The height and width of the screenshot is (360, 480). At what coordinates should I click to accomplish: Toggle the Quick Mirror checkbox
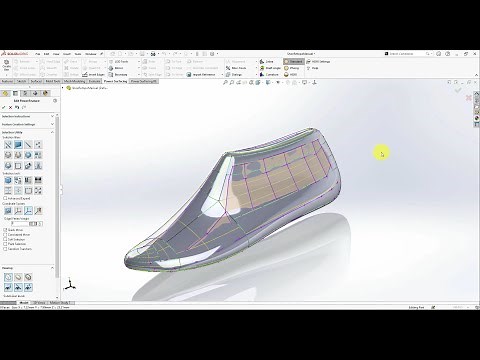pos(5,230)
